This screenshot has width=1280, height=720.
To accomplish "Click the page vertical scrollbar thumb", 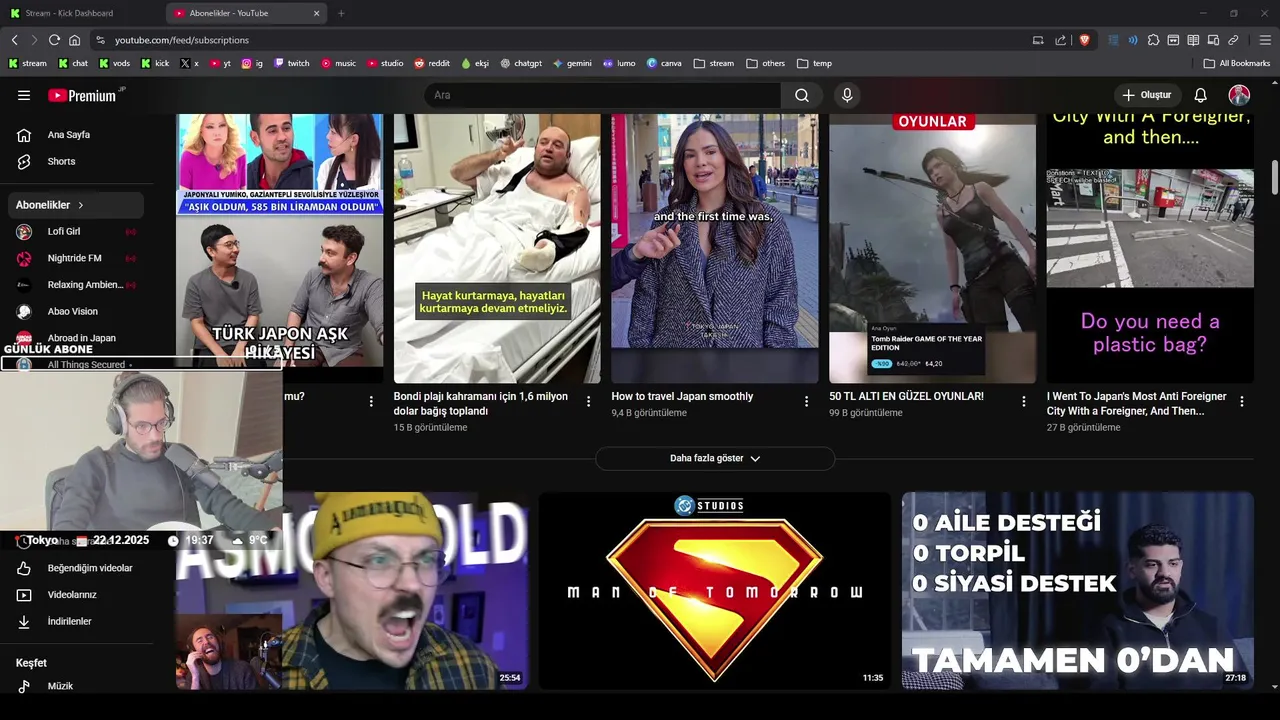I will (1275, 177).
